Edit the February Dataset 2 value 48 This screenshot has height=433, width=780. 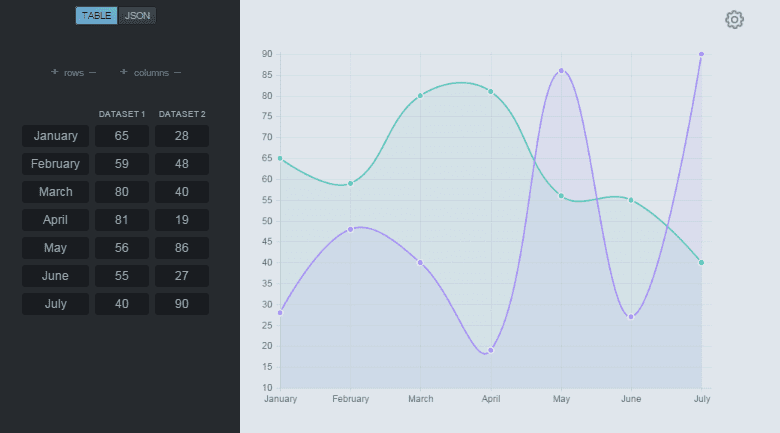point(182,164)
